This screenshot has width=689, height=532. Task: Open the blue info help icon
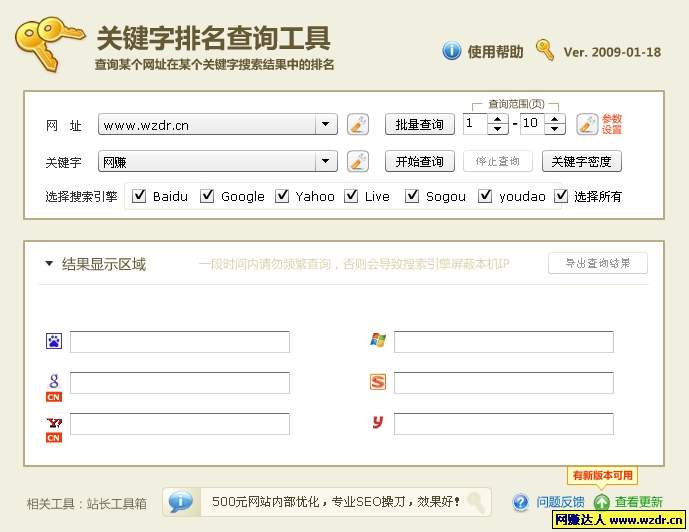[x=451, y=51]
